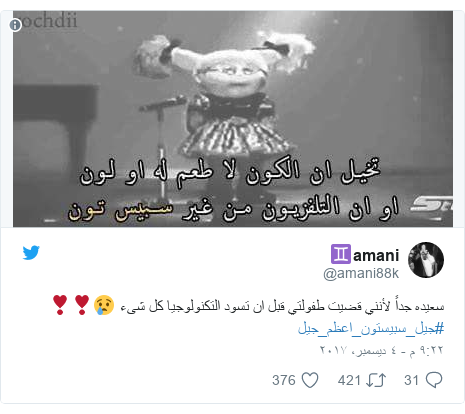The height and width of the screenshot is (414, 465).
Task: Click the 376 likes count
Action: click(284, 380)
